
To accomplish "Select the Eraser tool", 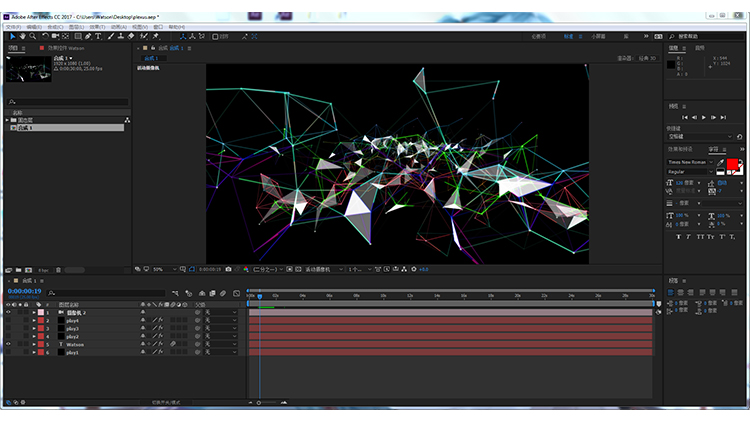I will 131,36.
